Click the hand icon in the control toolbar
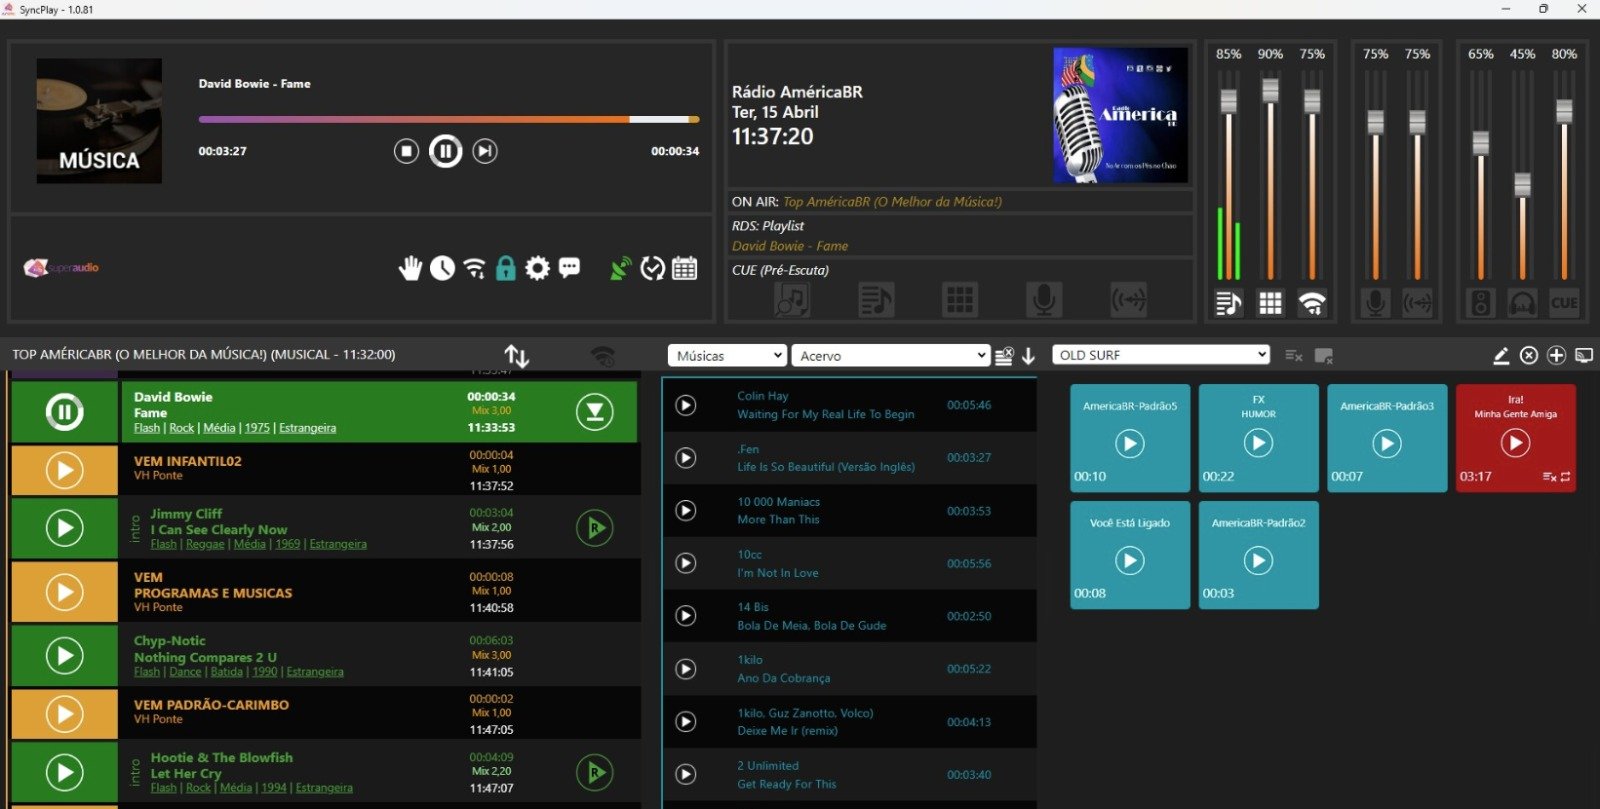1600x809 pixels. pos(410,268)
